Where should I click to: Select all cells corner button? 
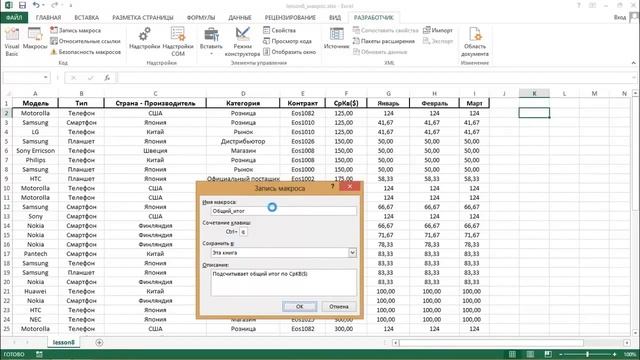6,93
